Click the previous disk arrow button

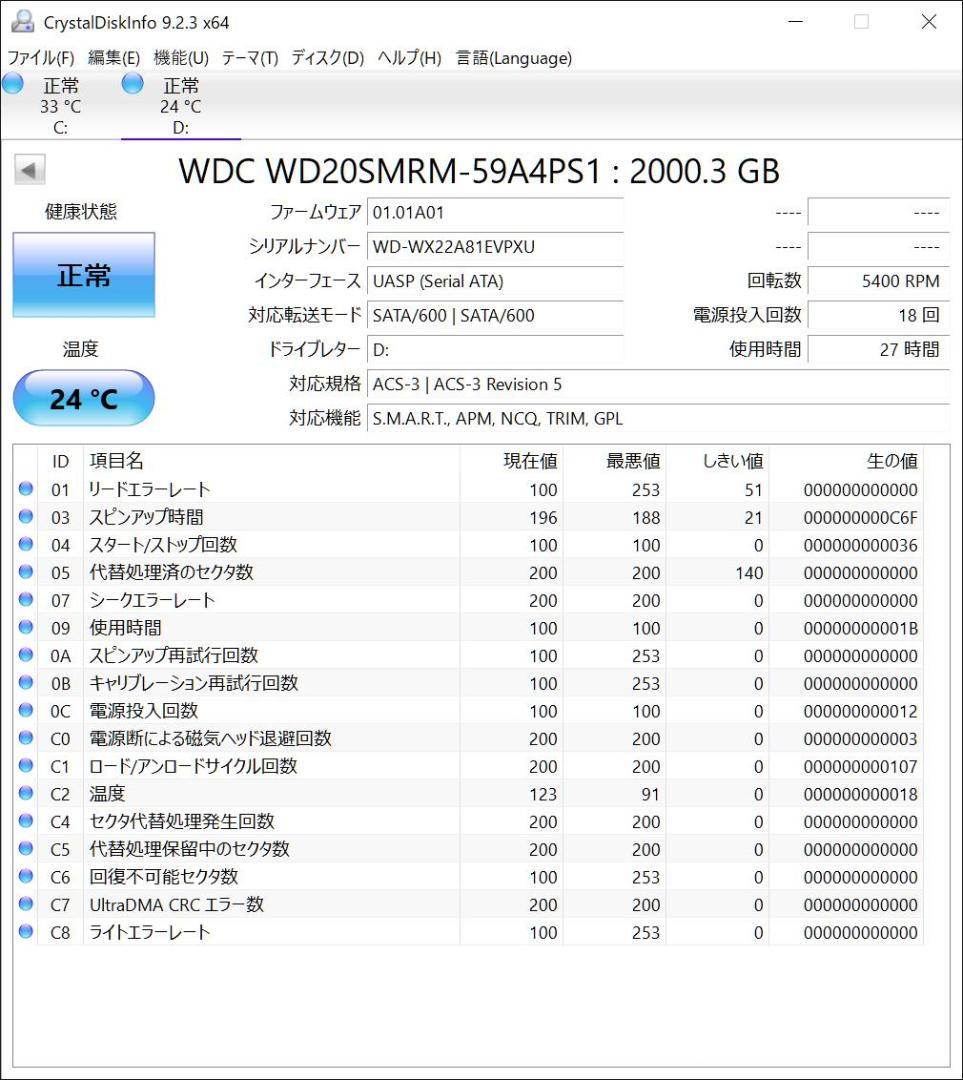(30, 169)
